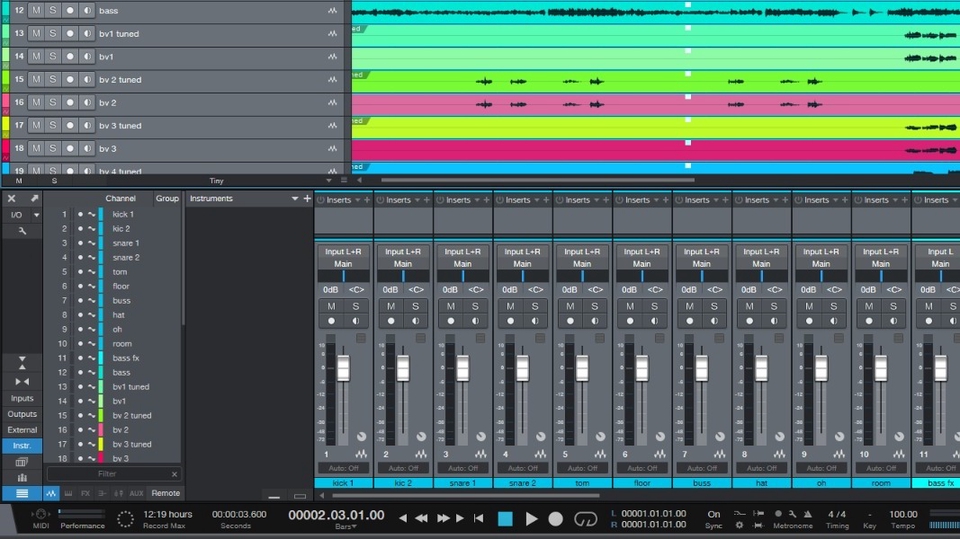Viewport: 960px width, 539px height.
Task: Open Inserts dropdown on kick 1 channel
Action: pos(358,200)
